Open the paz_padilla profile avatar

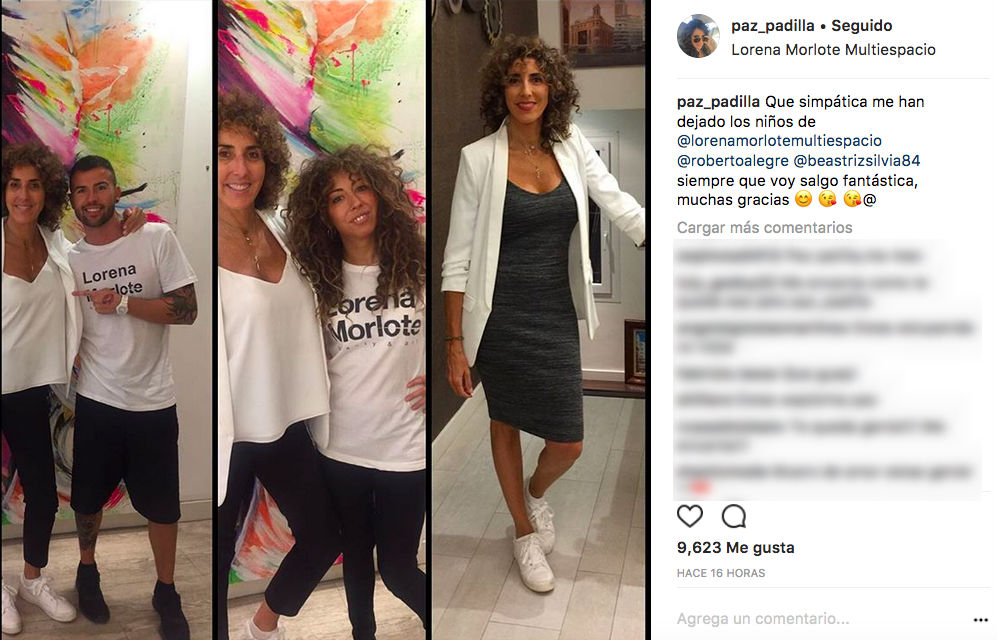[698, 37]
